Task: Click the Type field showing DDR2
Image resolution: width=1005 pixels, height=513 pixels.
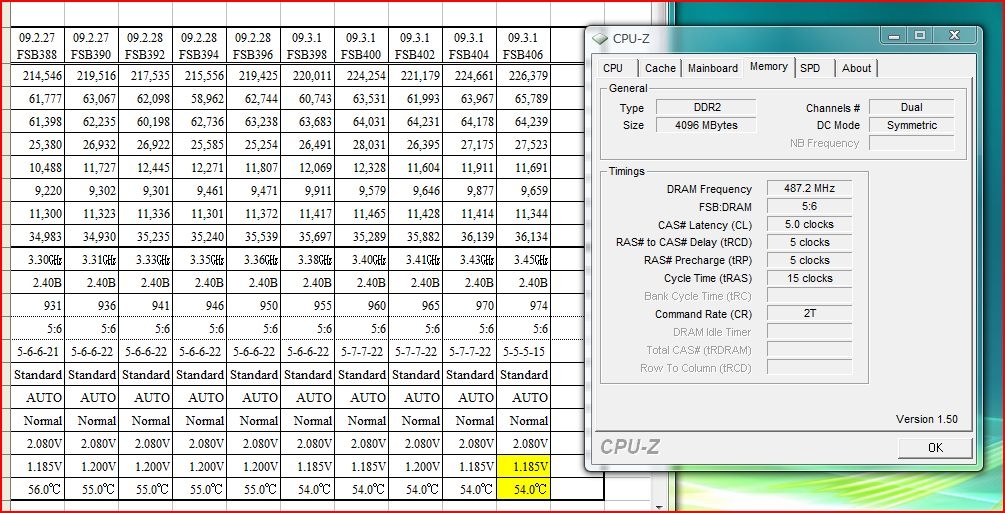Action: tap(706, 107)
